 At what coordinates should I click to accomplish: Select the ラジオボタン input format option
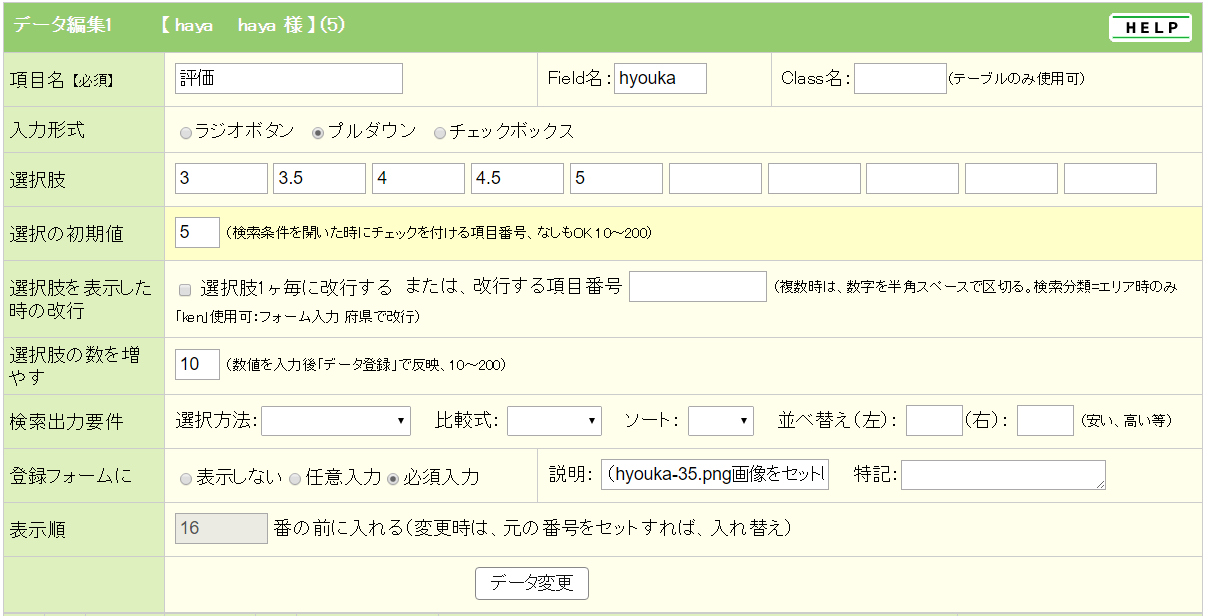[x=186, y=133]
